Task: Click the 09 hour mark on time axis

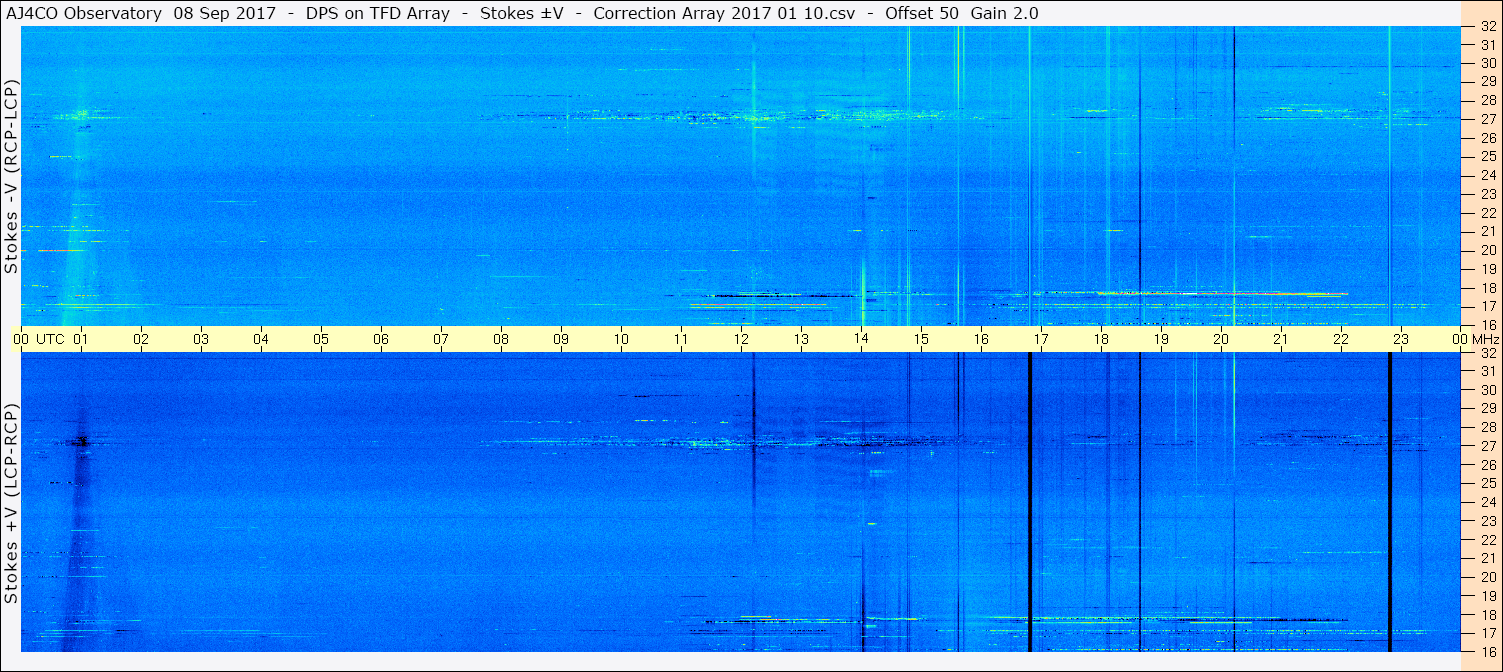Action: coord(561,339)
